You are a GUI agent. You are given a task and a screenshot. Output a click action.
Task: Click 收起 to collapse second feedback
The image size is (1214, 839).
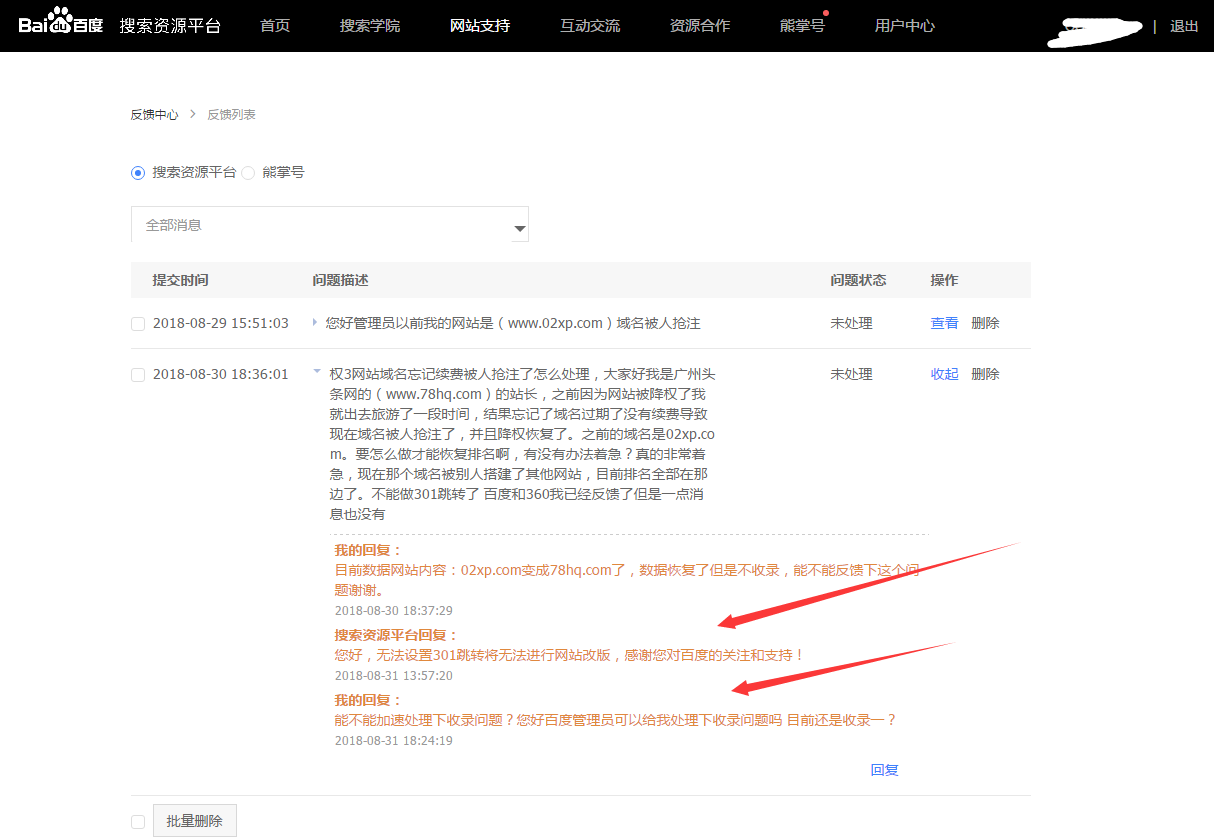point(944,374)
